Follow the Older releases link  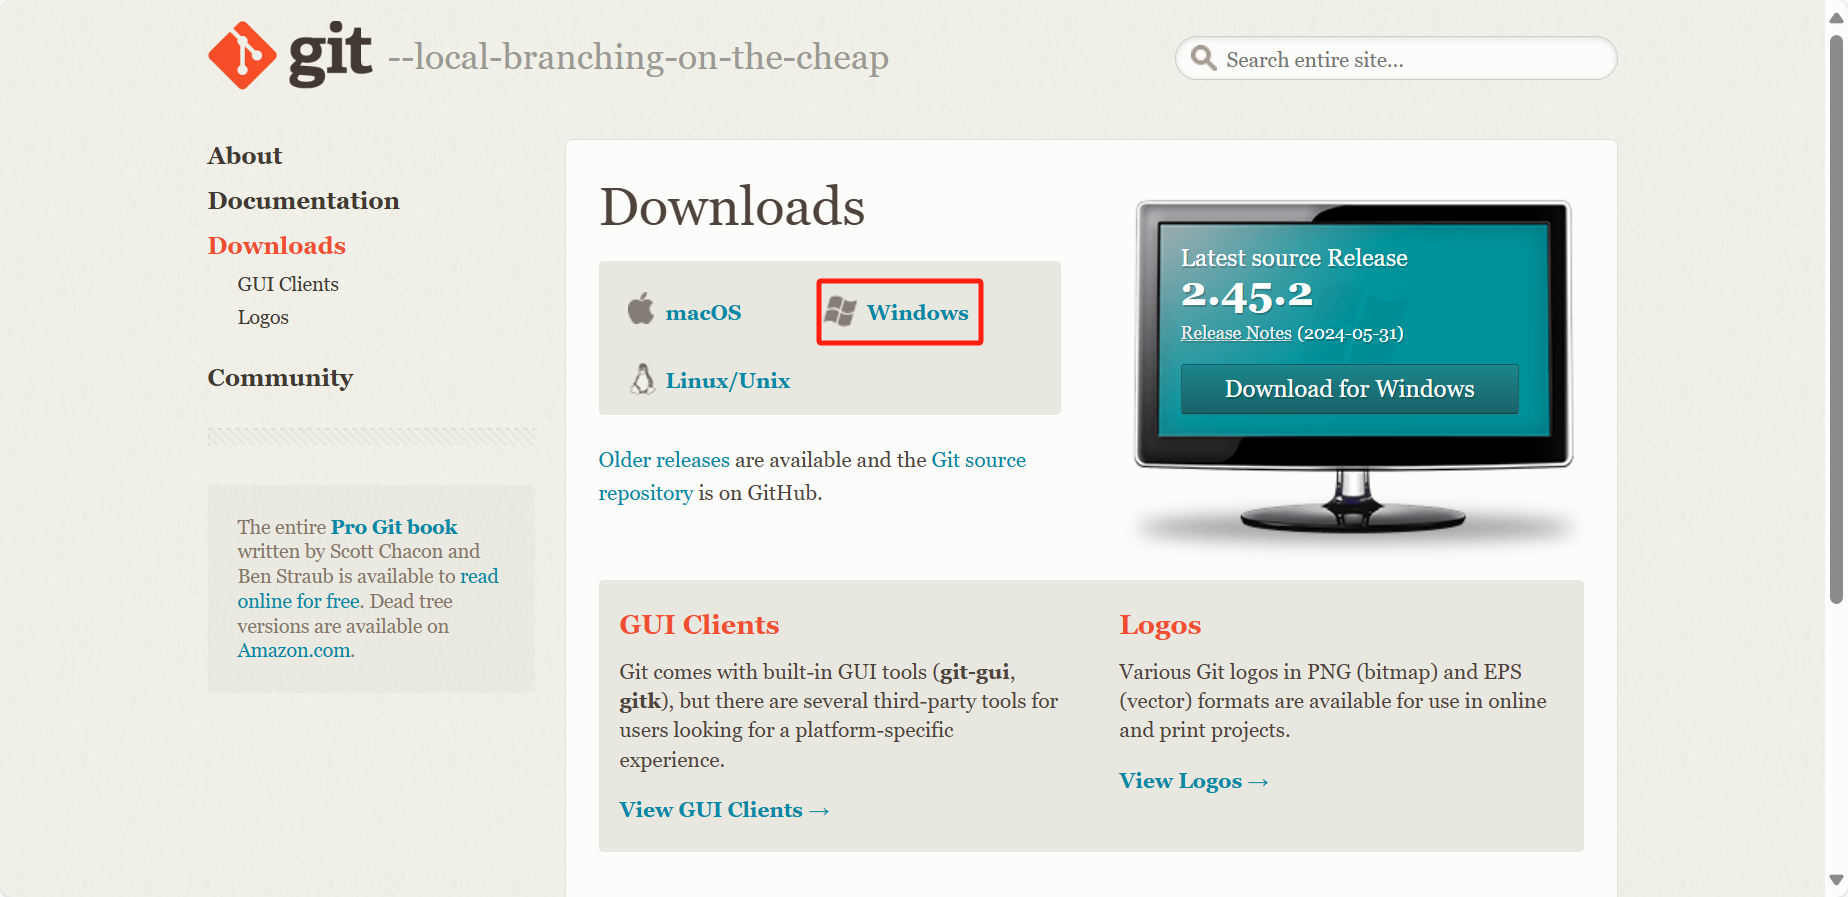point(664,460)
